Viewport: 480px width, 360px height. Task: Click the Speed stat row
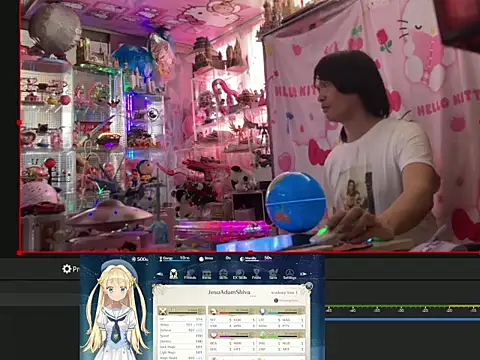[181, 336]
